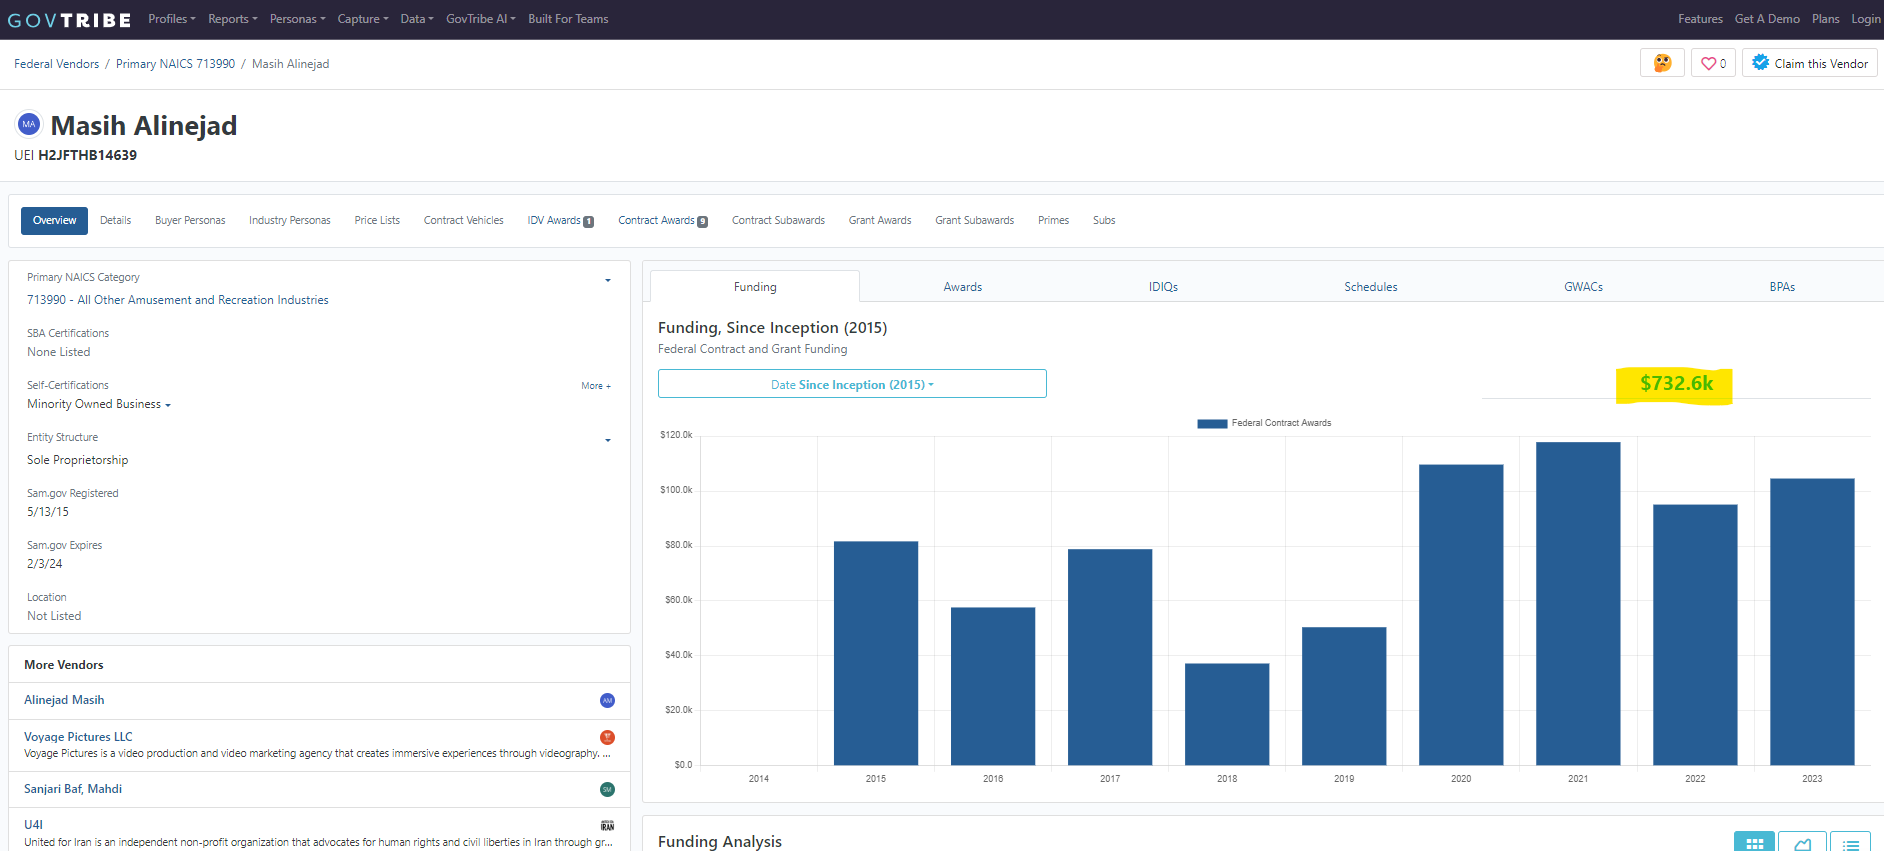Open the Reports dropdown menu
1884x851 pixels.
233,19
